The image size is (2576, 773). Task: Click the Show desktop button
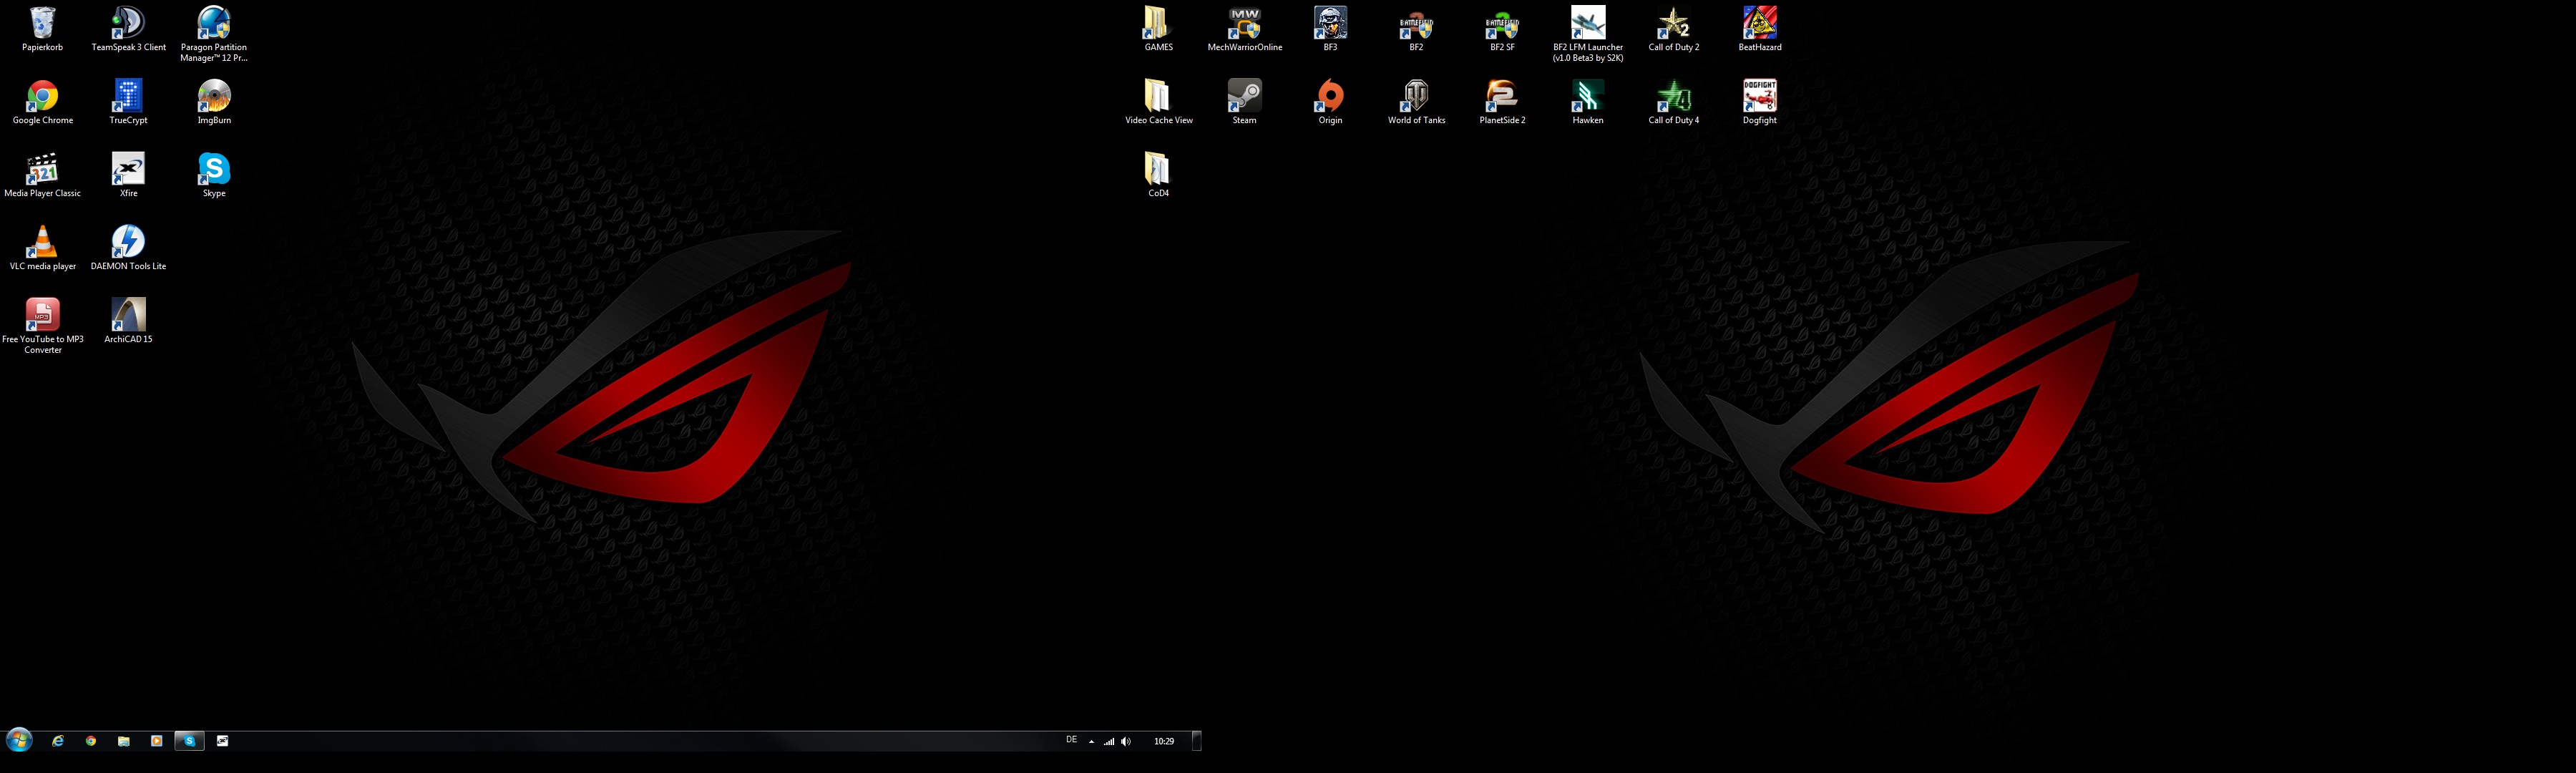(x=1196, y=741)
